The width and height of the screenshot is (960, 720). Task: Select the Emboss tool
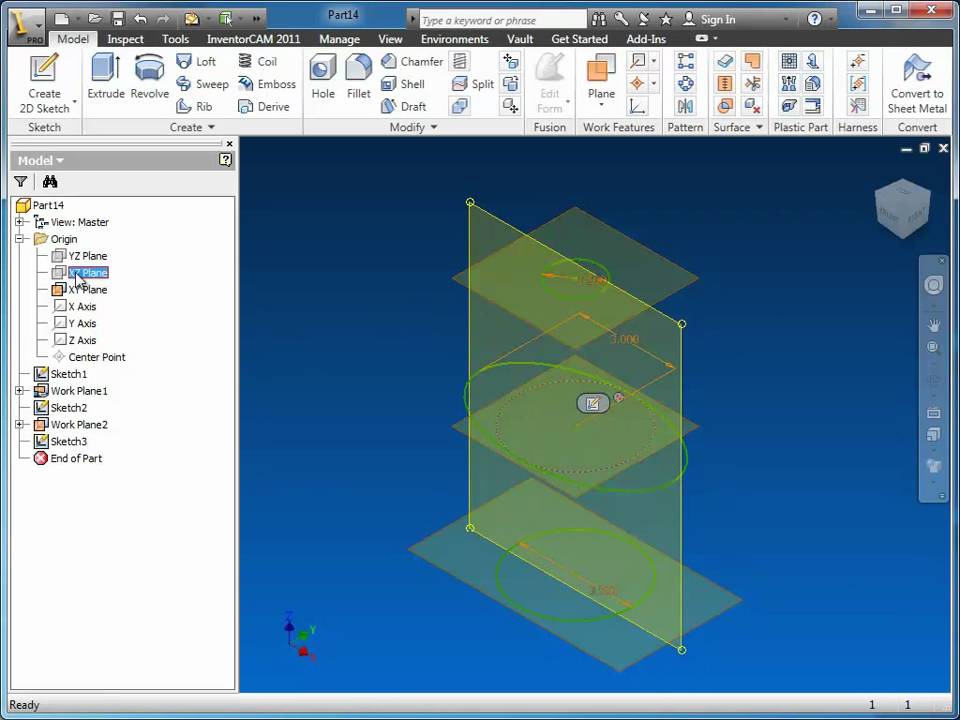tap(266, 84)
